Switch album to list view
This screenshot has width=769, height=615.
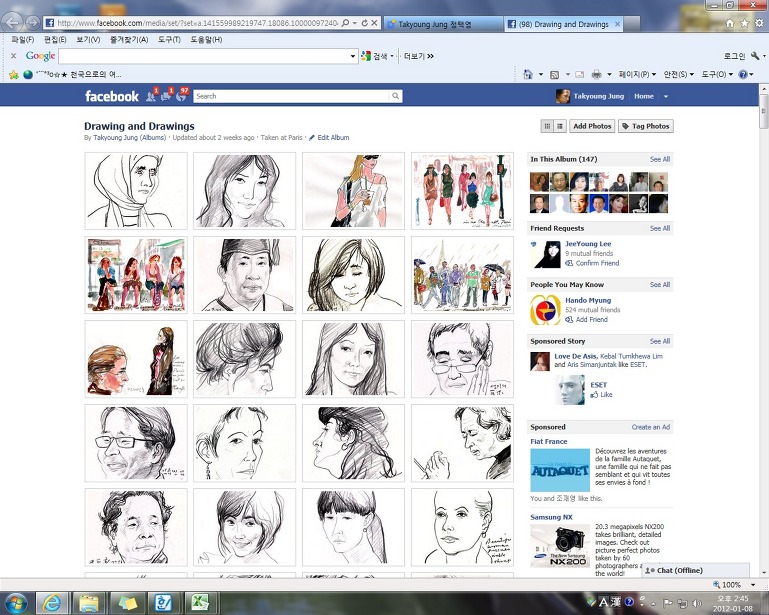click(x=559, y=126)
